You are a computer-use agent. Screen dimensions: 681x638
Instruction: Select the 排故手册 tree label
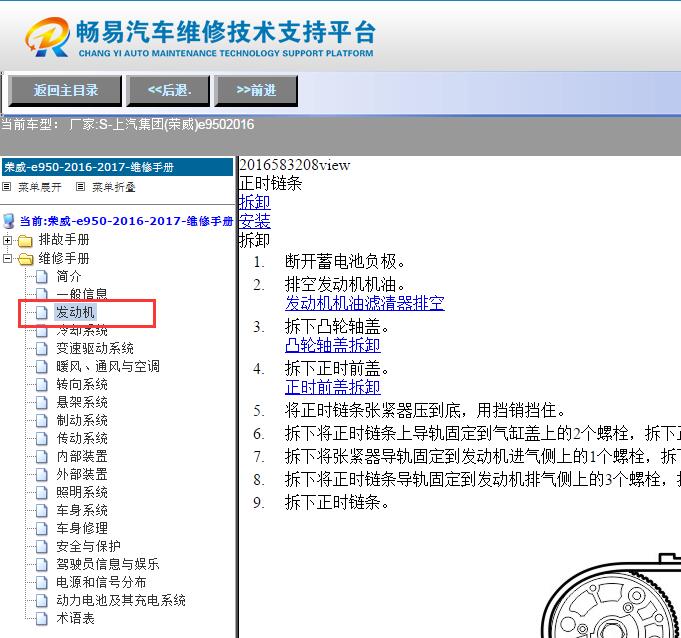[64, 239]
